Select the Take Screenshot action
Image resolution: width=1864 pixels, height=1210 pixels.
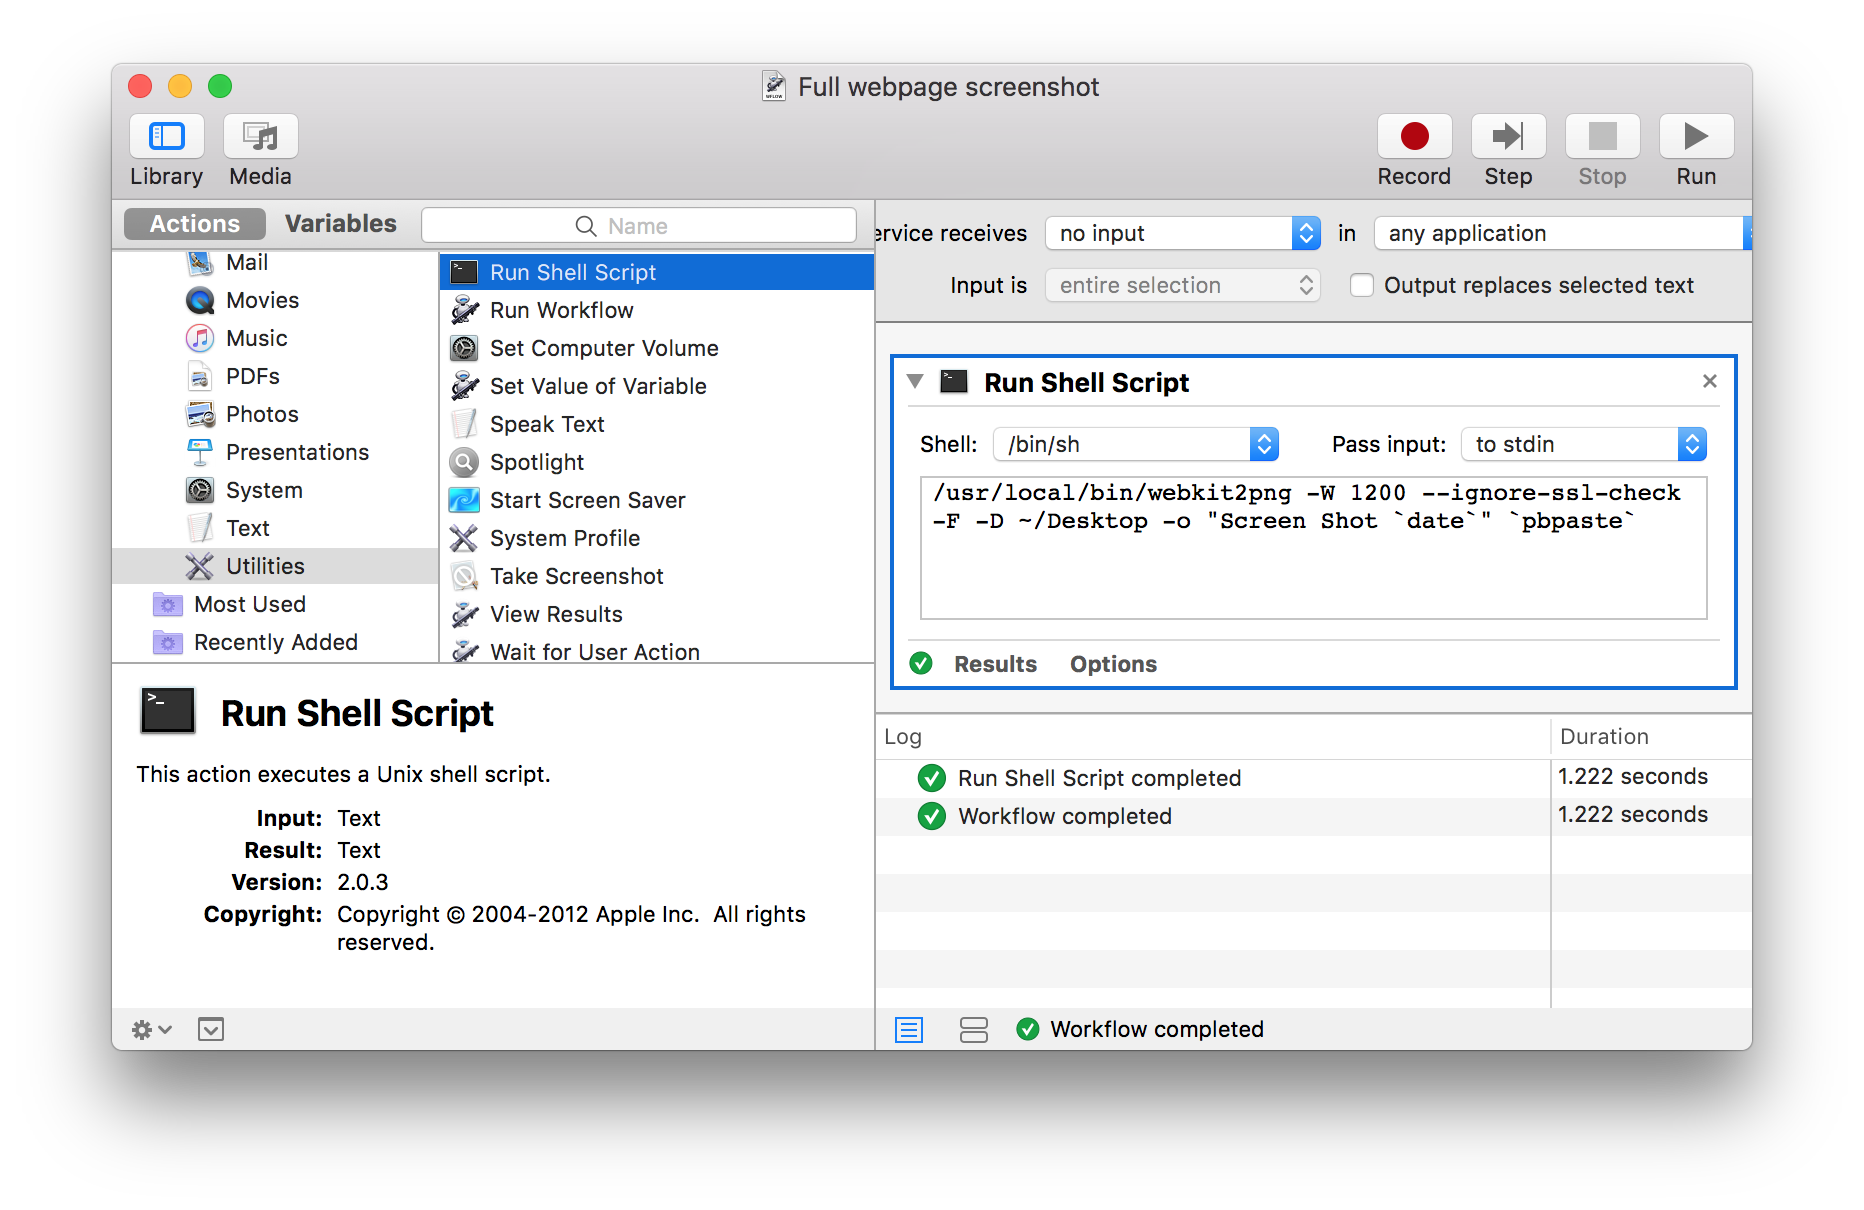[576, 576]
